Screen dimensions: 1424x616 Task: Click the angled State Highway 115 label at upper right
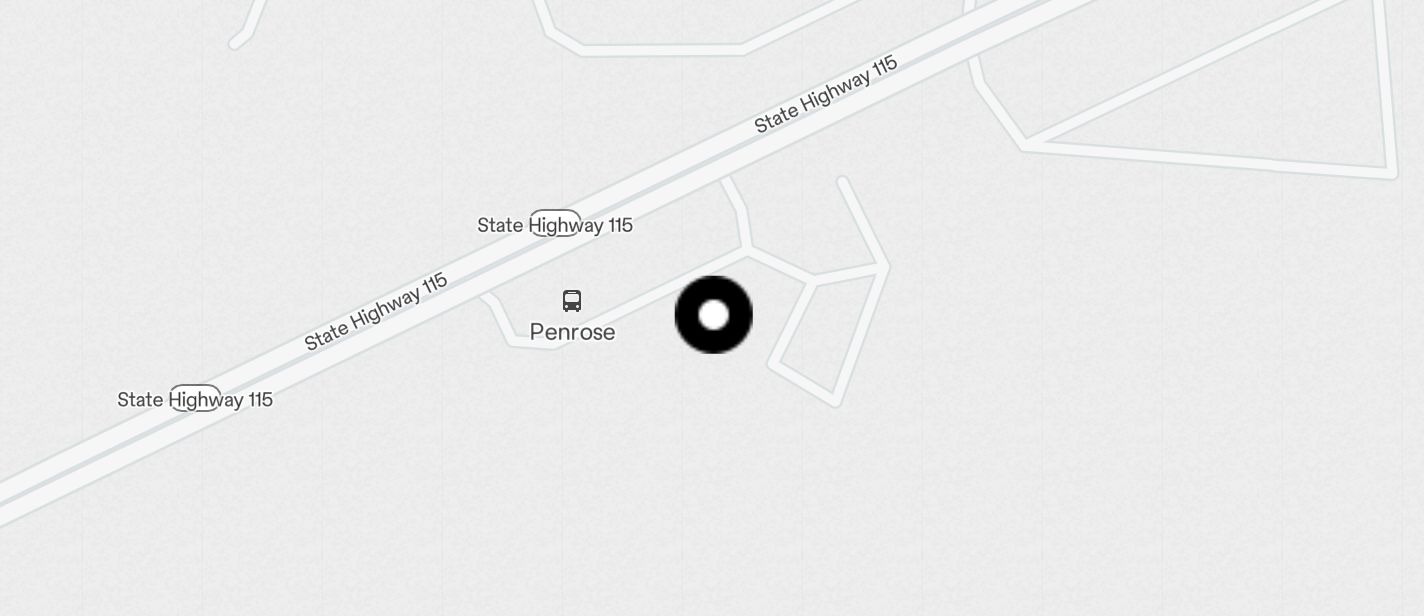pyautogui.click(x=826, y=94)
